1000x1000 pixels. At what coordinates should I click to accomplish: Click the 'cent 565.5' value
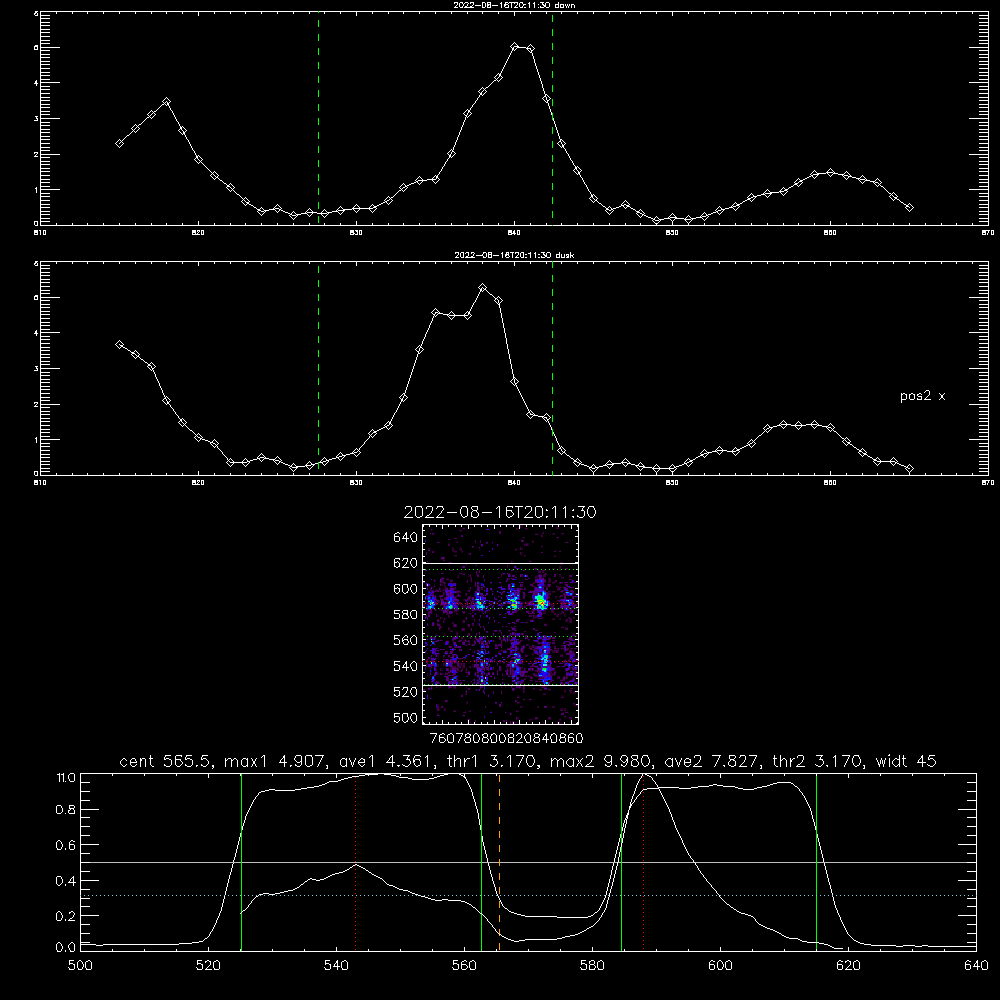click(168, 761)
